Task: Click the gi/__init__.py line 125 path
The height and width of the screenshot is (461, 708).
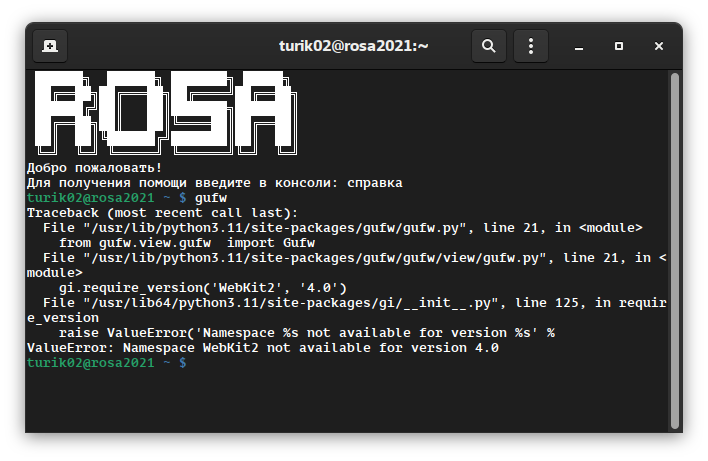Action: click(x=347, y=310)
